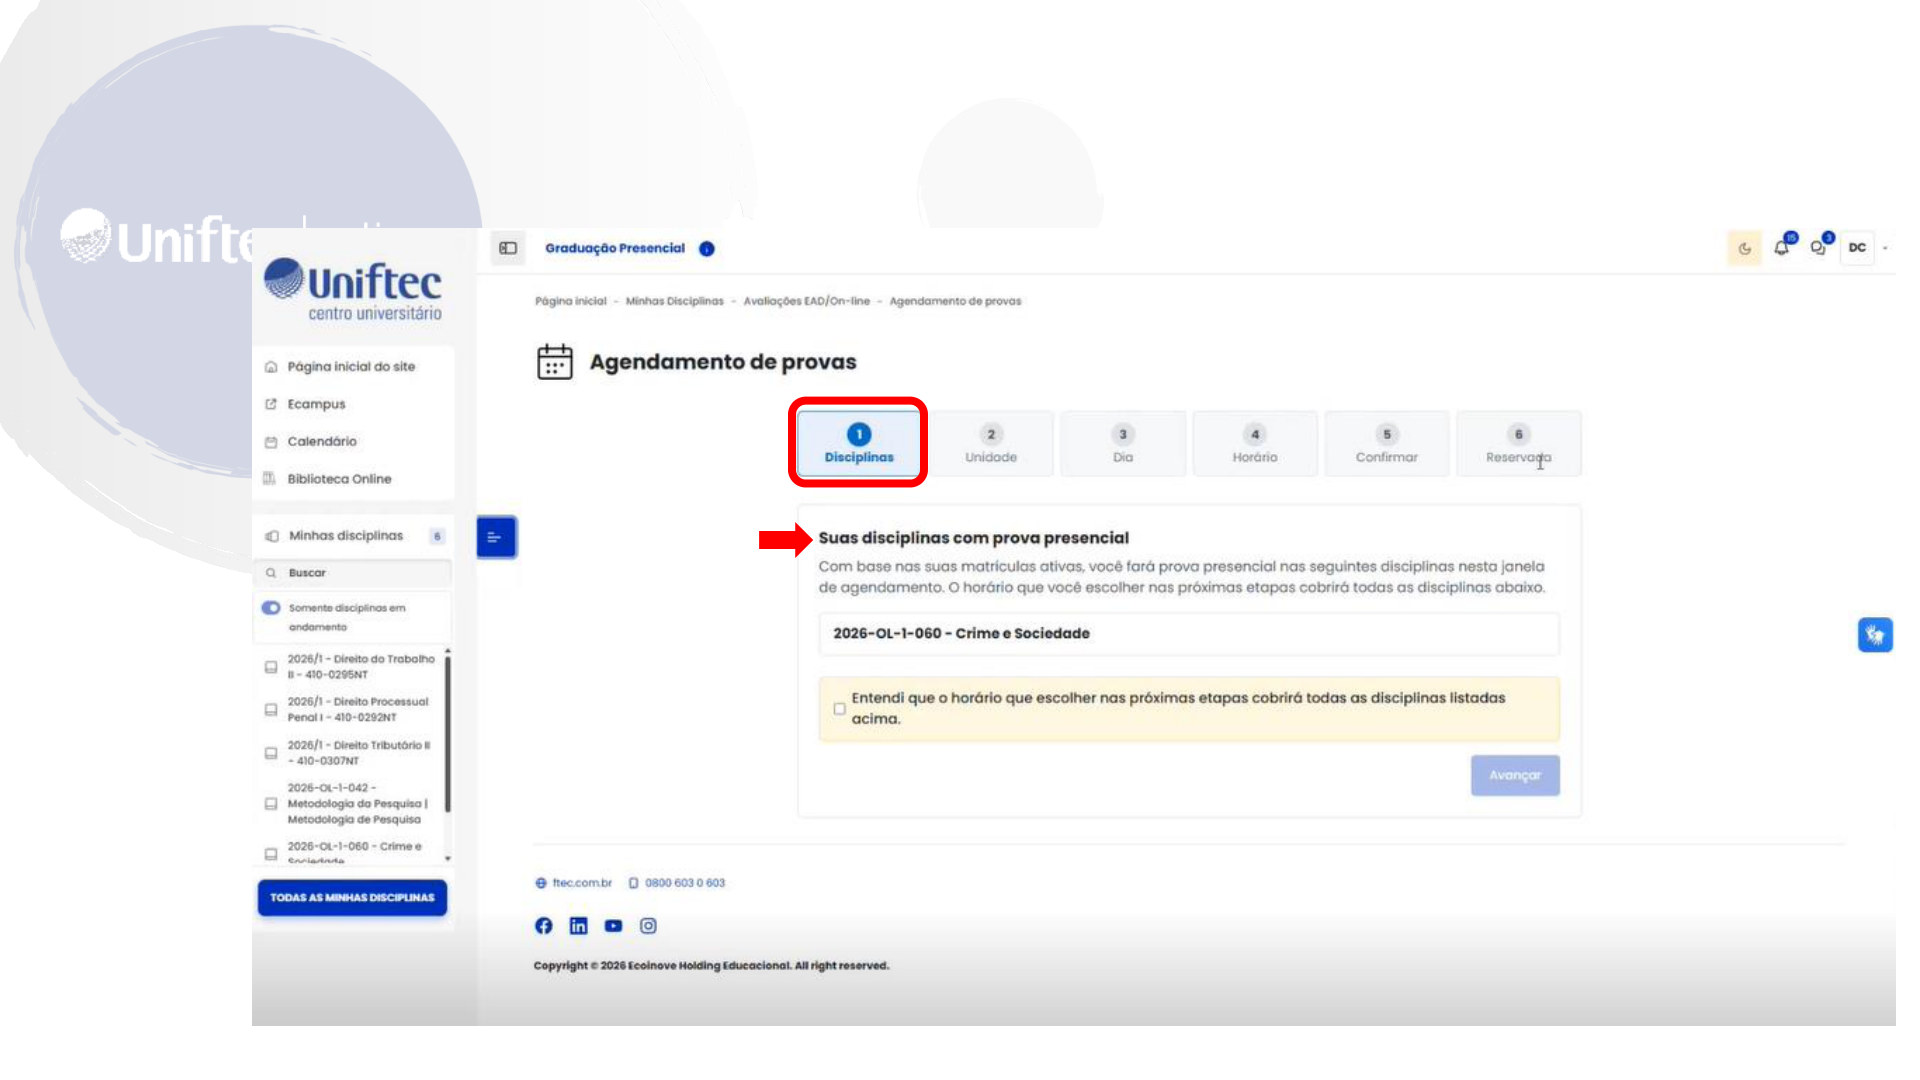
Task: Open Biblioteca Online sidebar link
Action: pos(339,479)
